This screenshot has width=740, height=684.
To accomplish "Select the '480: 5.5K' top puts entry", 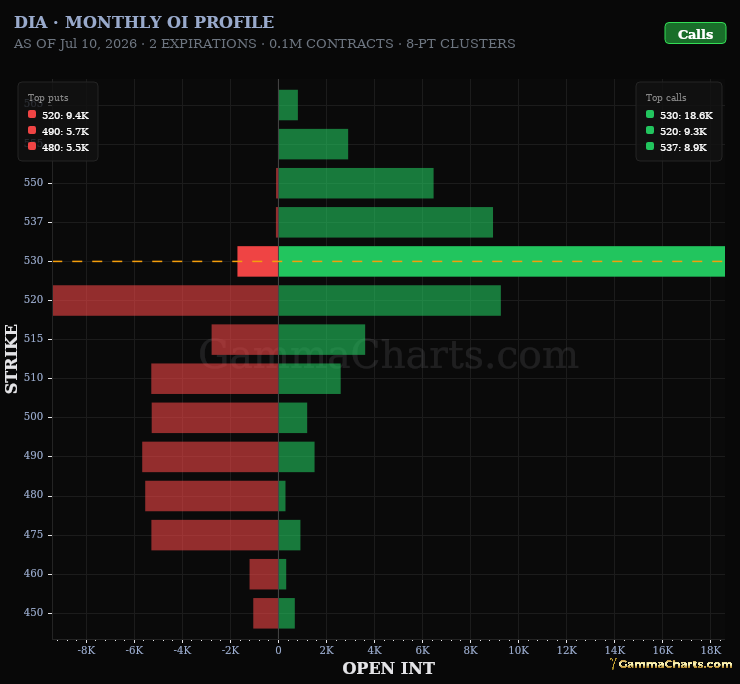I will (58, 147).
